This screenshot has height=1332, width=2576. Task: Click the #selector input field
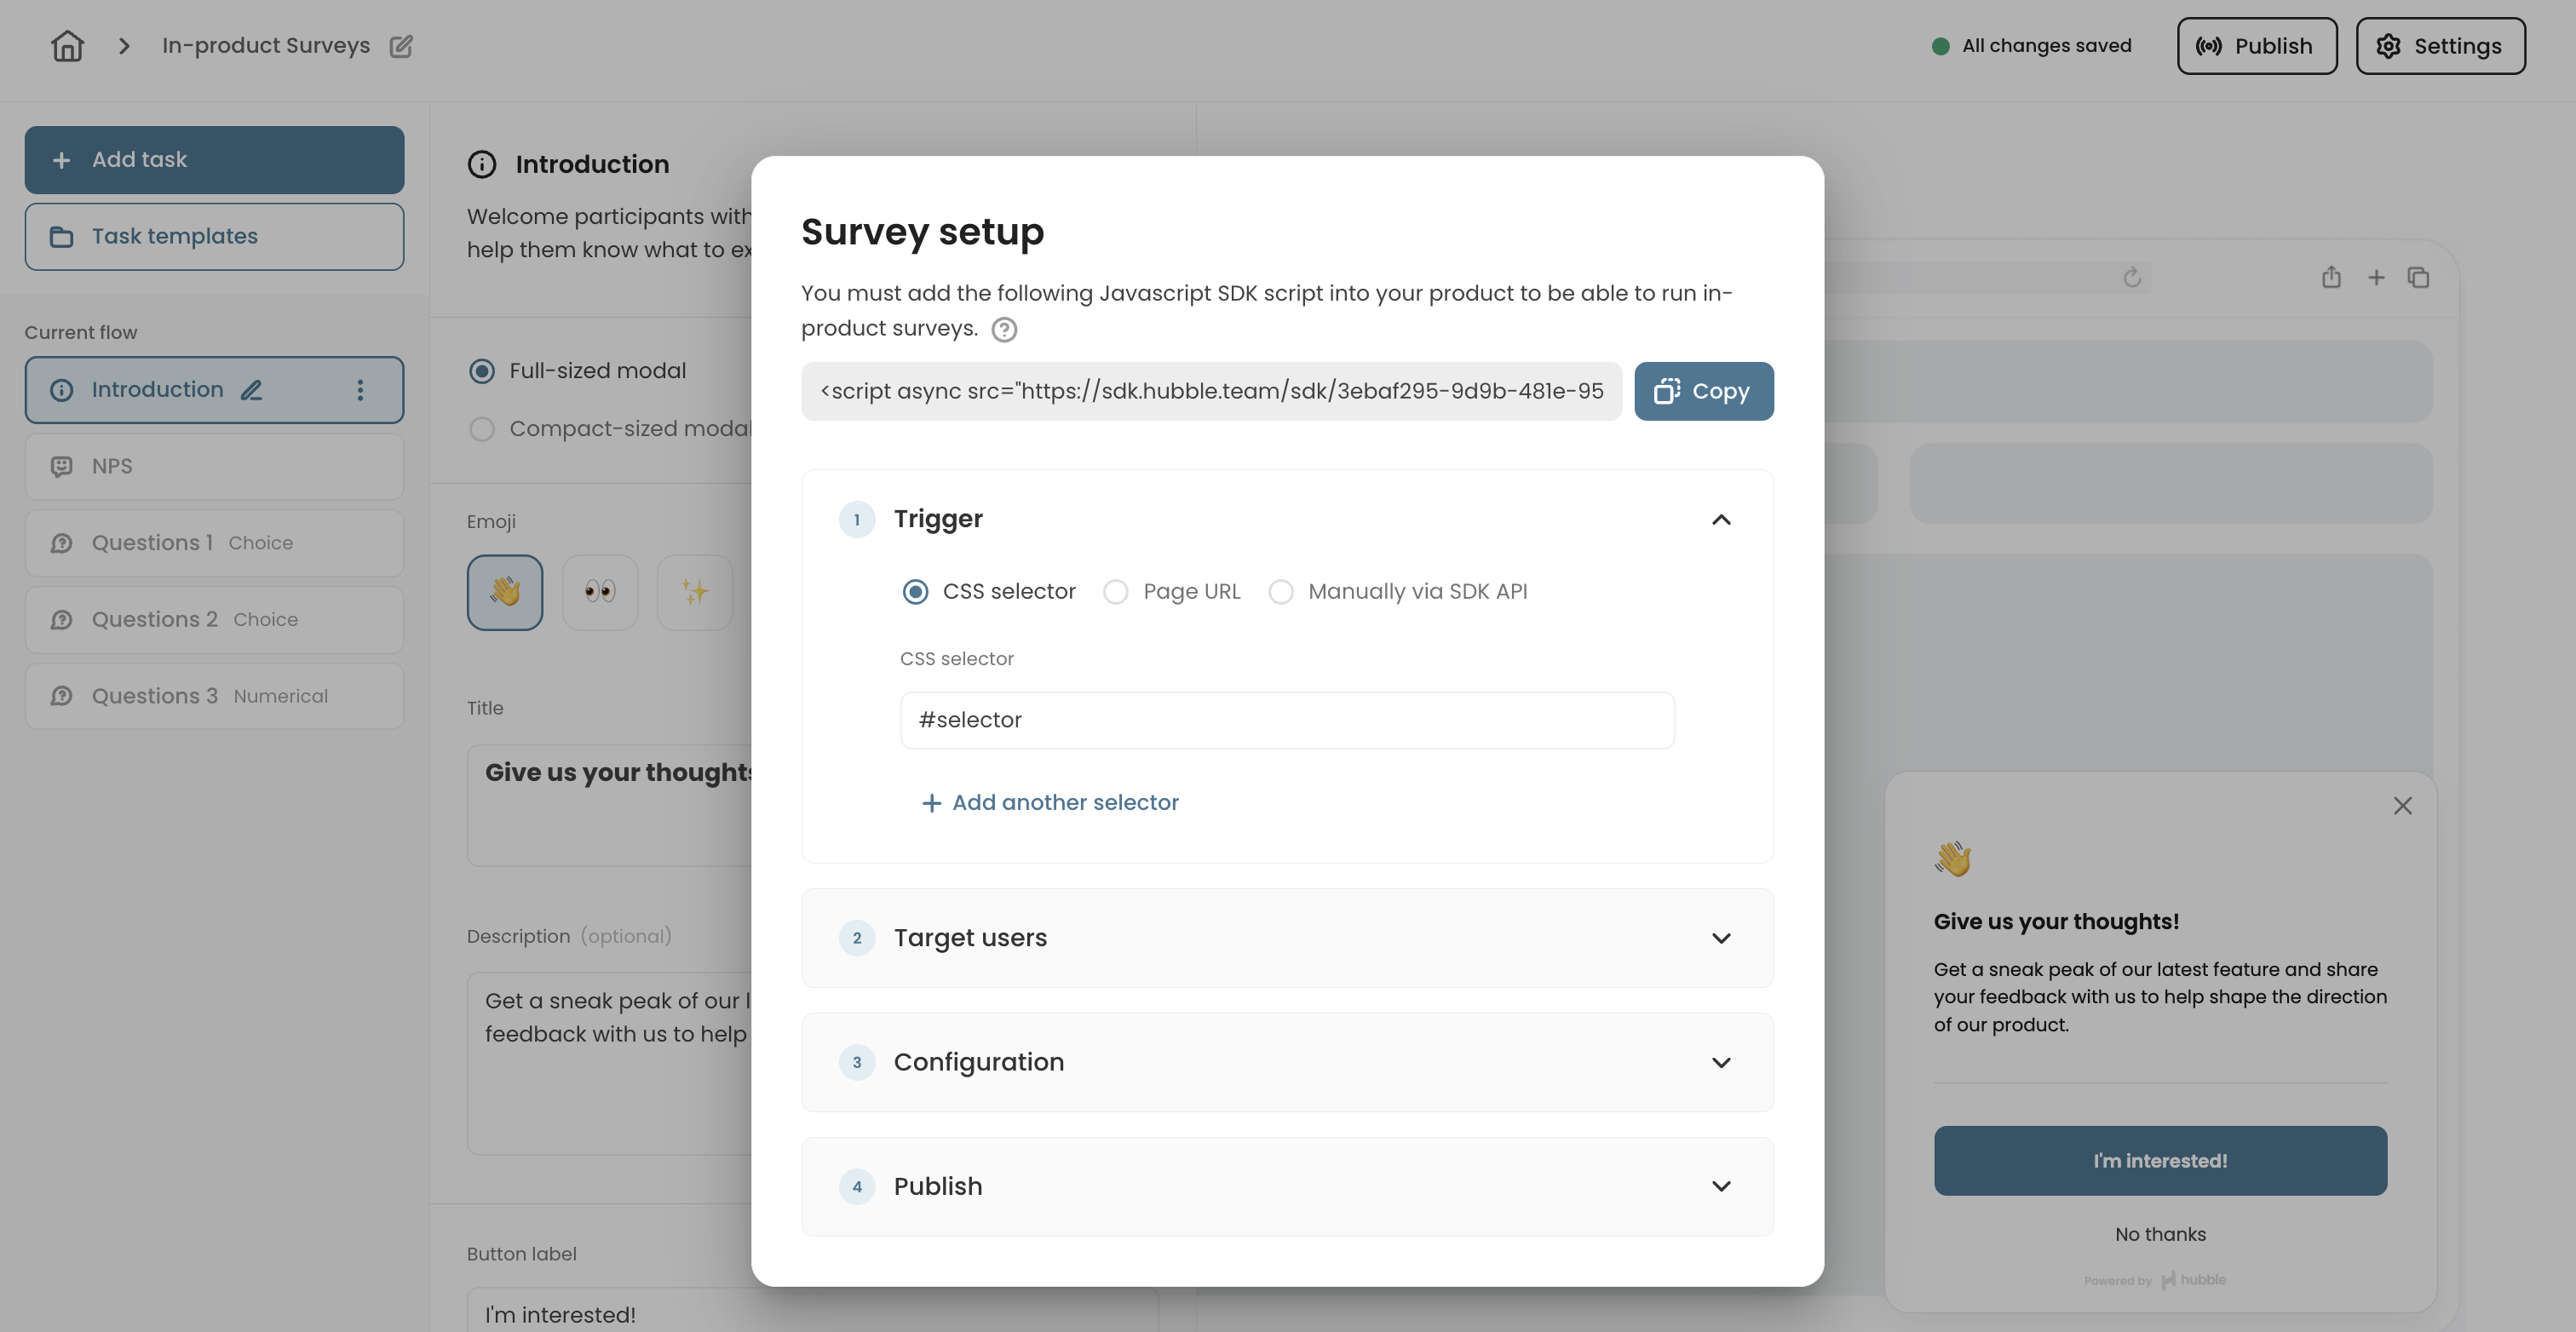(1288, 720)
